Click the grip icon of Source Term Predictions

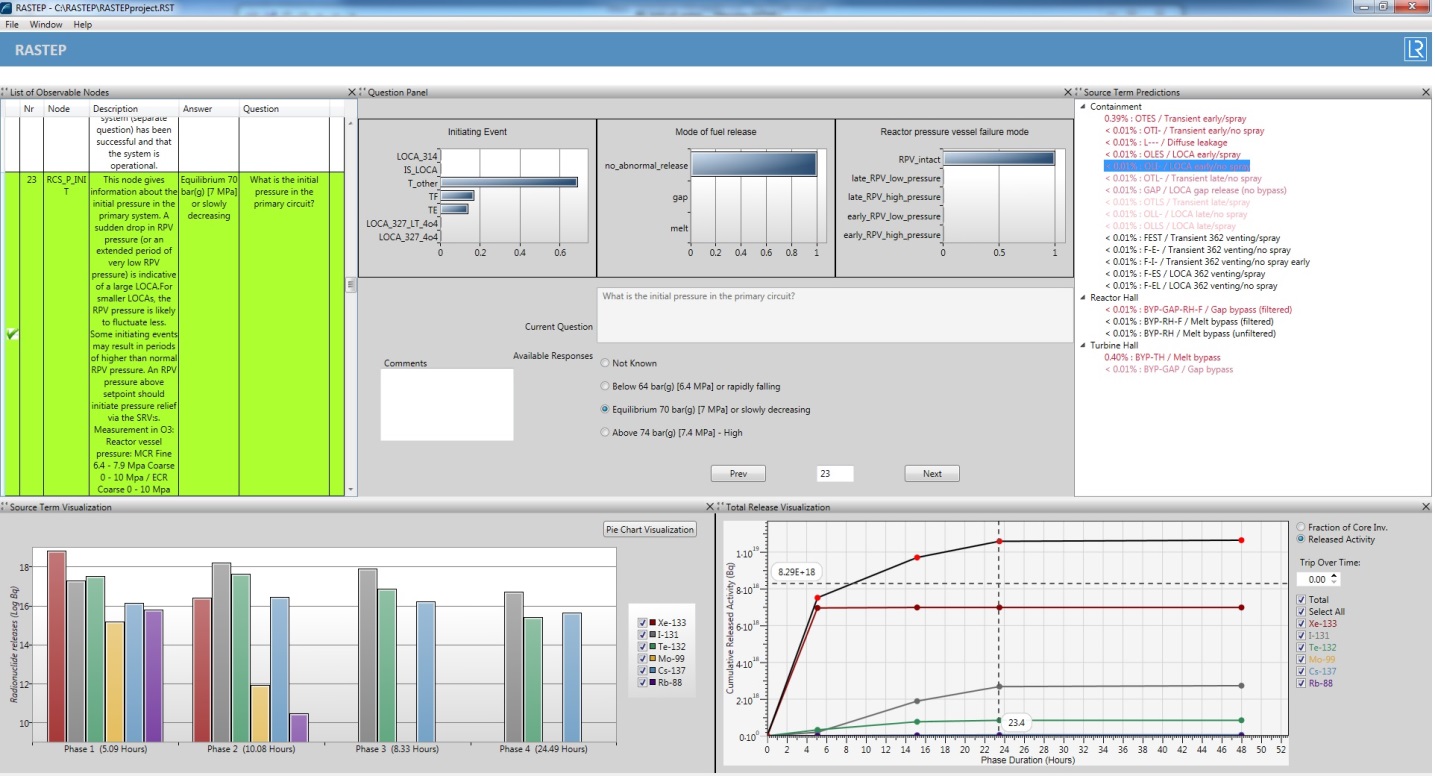(1078, 92)
